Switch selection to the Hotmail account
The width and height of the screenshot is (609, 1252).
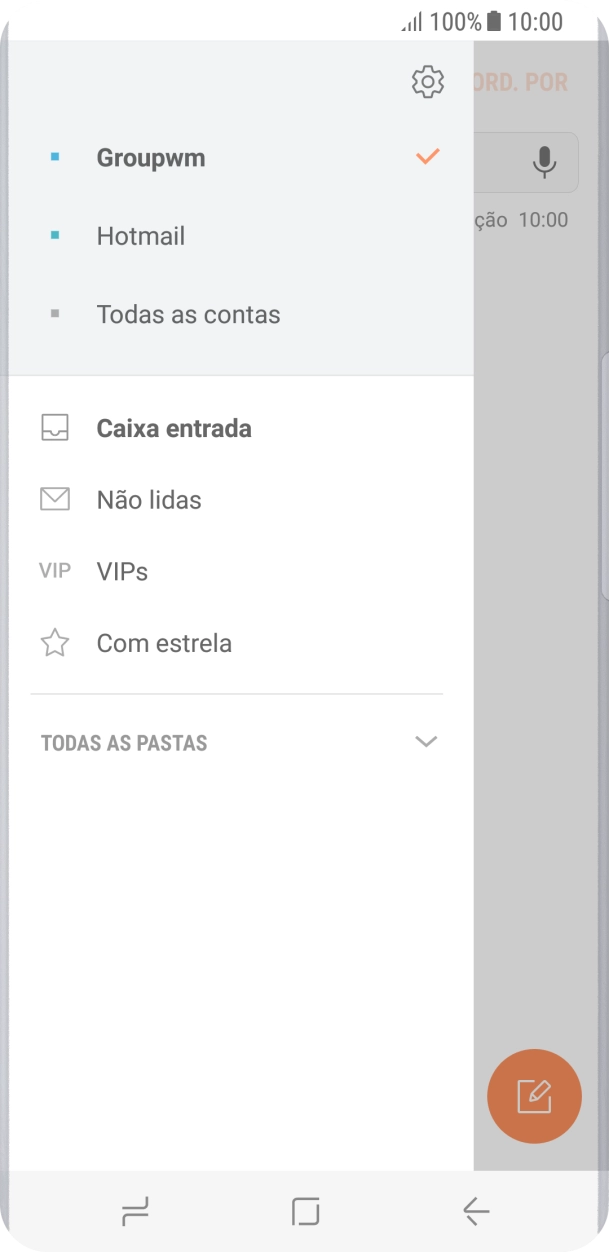(140, 235)
